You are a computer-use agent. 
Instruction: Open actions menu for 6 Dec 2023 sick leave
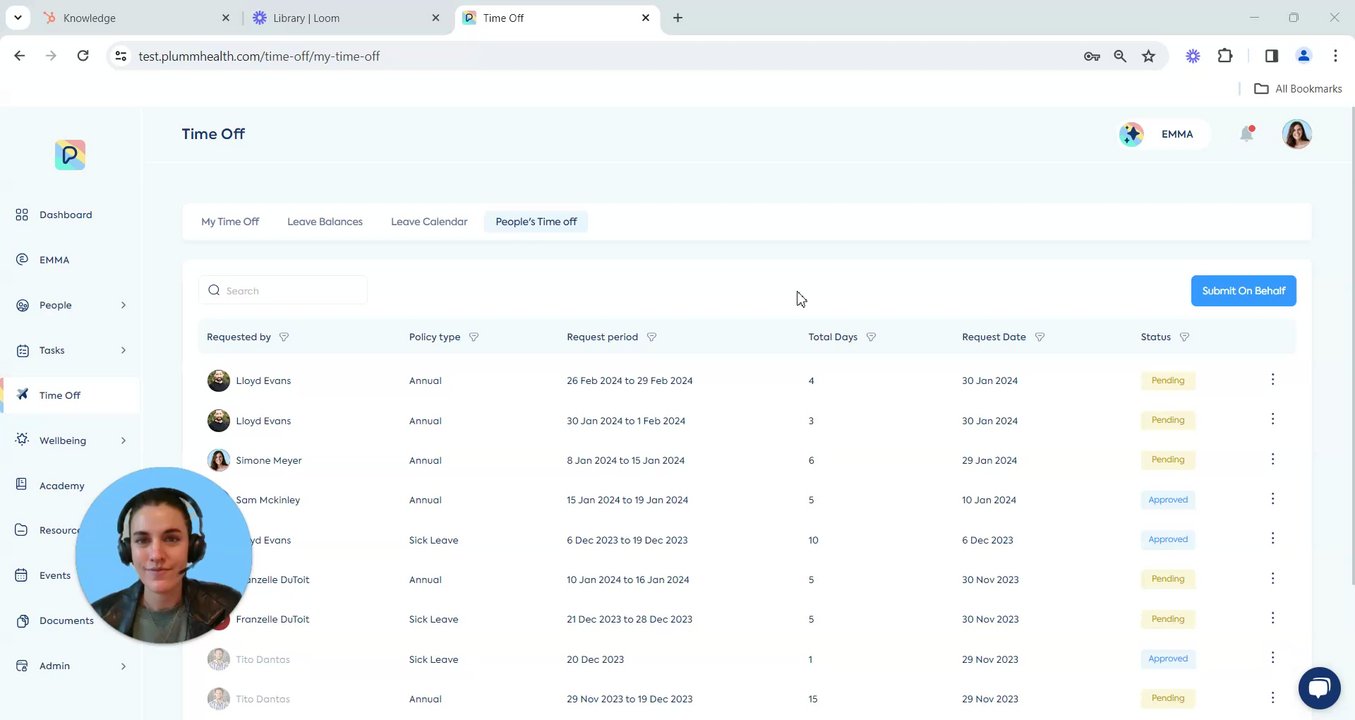pyautogui.click(x=1273, y=538)
